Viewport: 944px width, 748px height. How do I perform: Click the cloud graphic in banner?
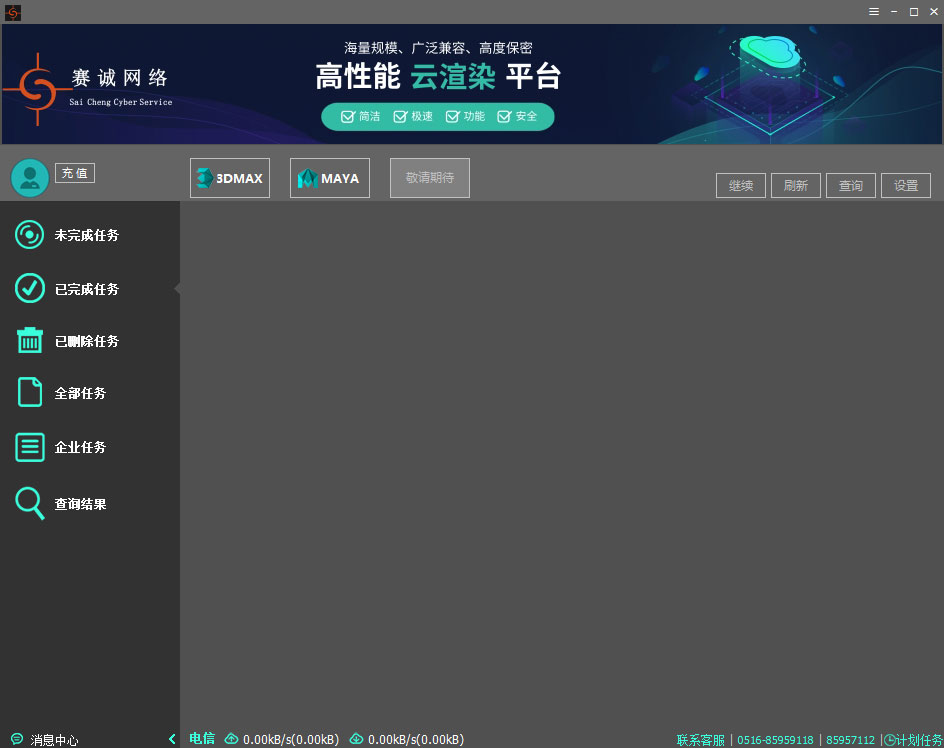click(x=771, y=54)
